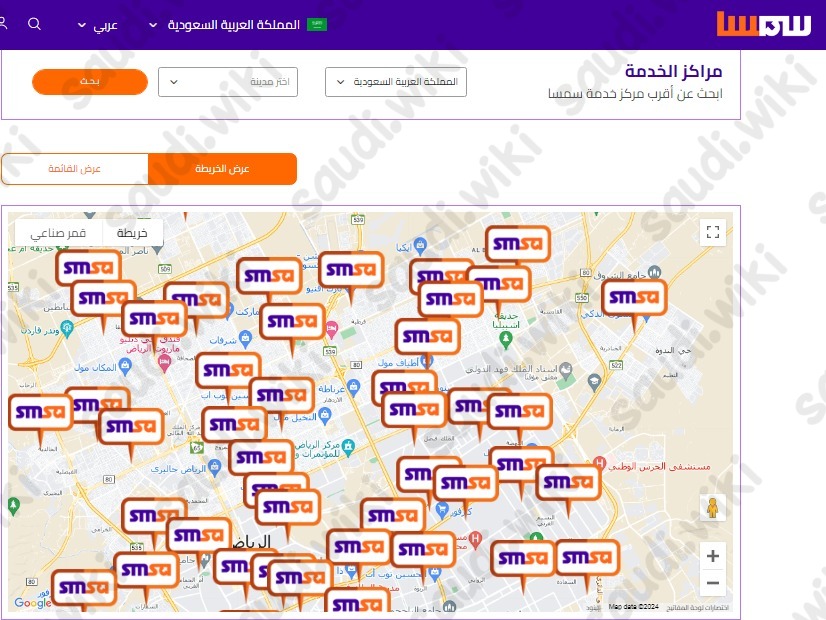Click مستشفى الحرس الوطني hospital icon
The height and width of the screenshot is (620, 826).
click(599, 462)
